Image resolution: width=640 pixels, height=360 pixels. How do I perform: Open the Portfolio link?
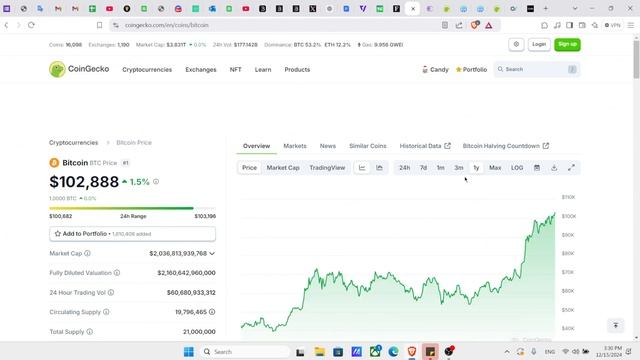tap(471, 70)
